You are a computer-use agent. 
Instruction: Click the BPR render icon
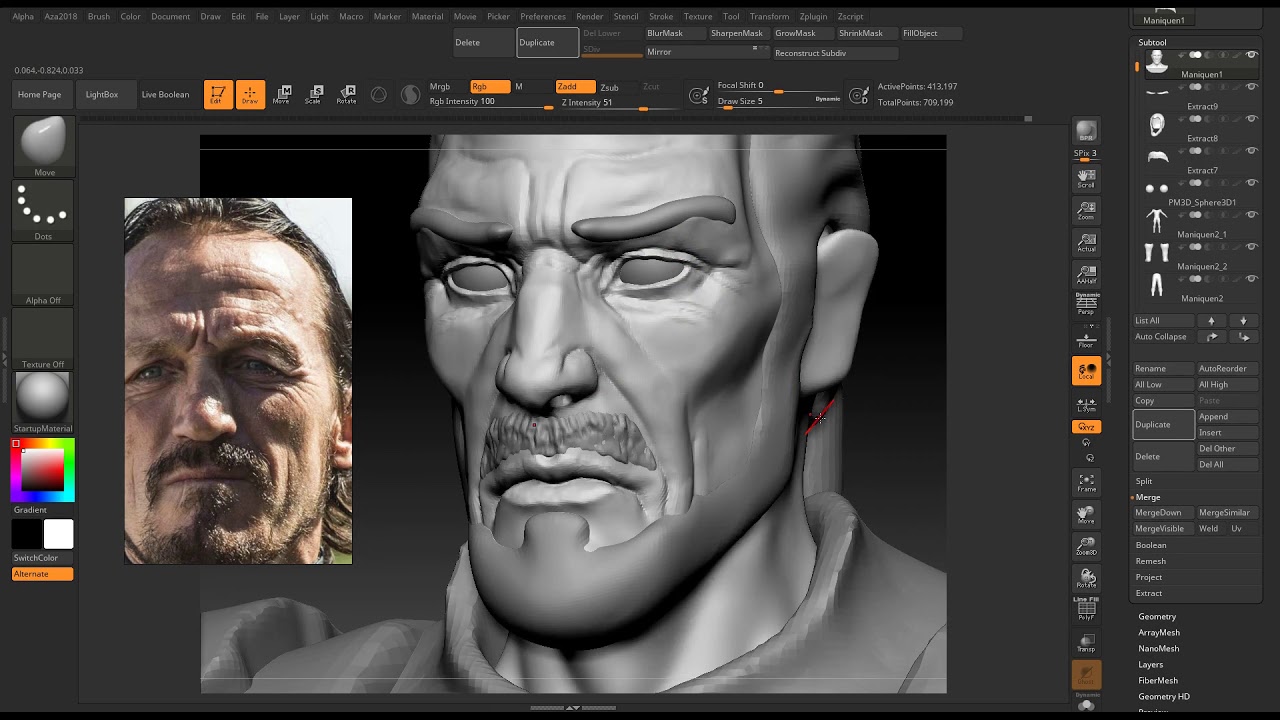tap(1086, 132)
